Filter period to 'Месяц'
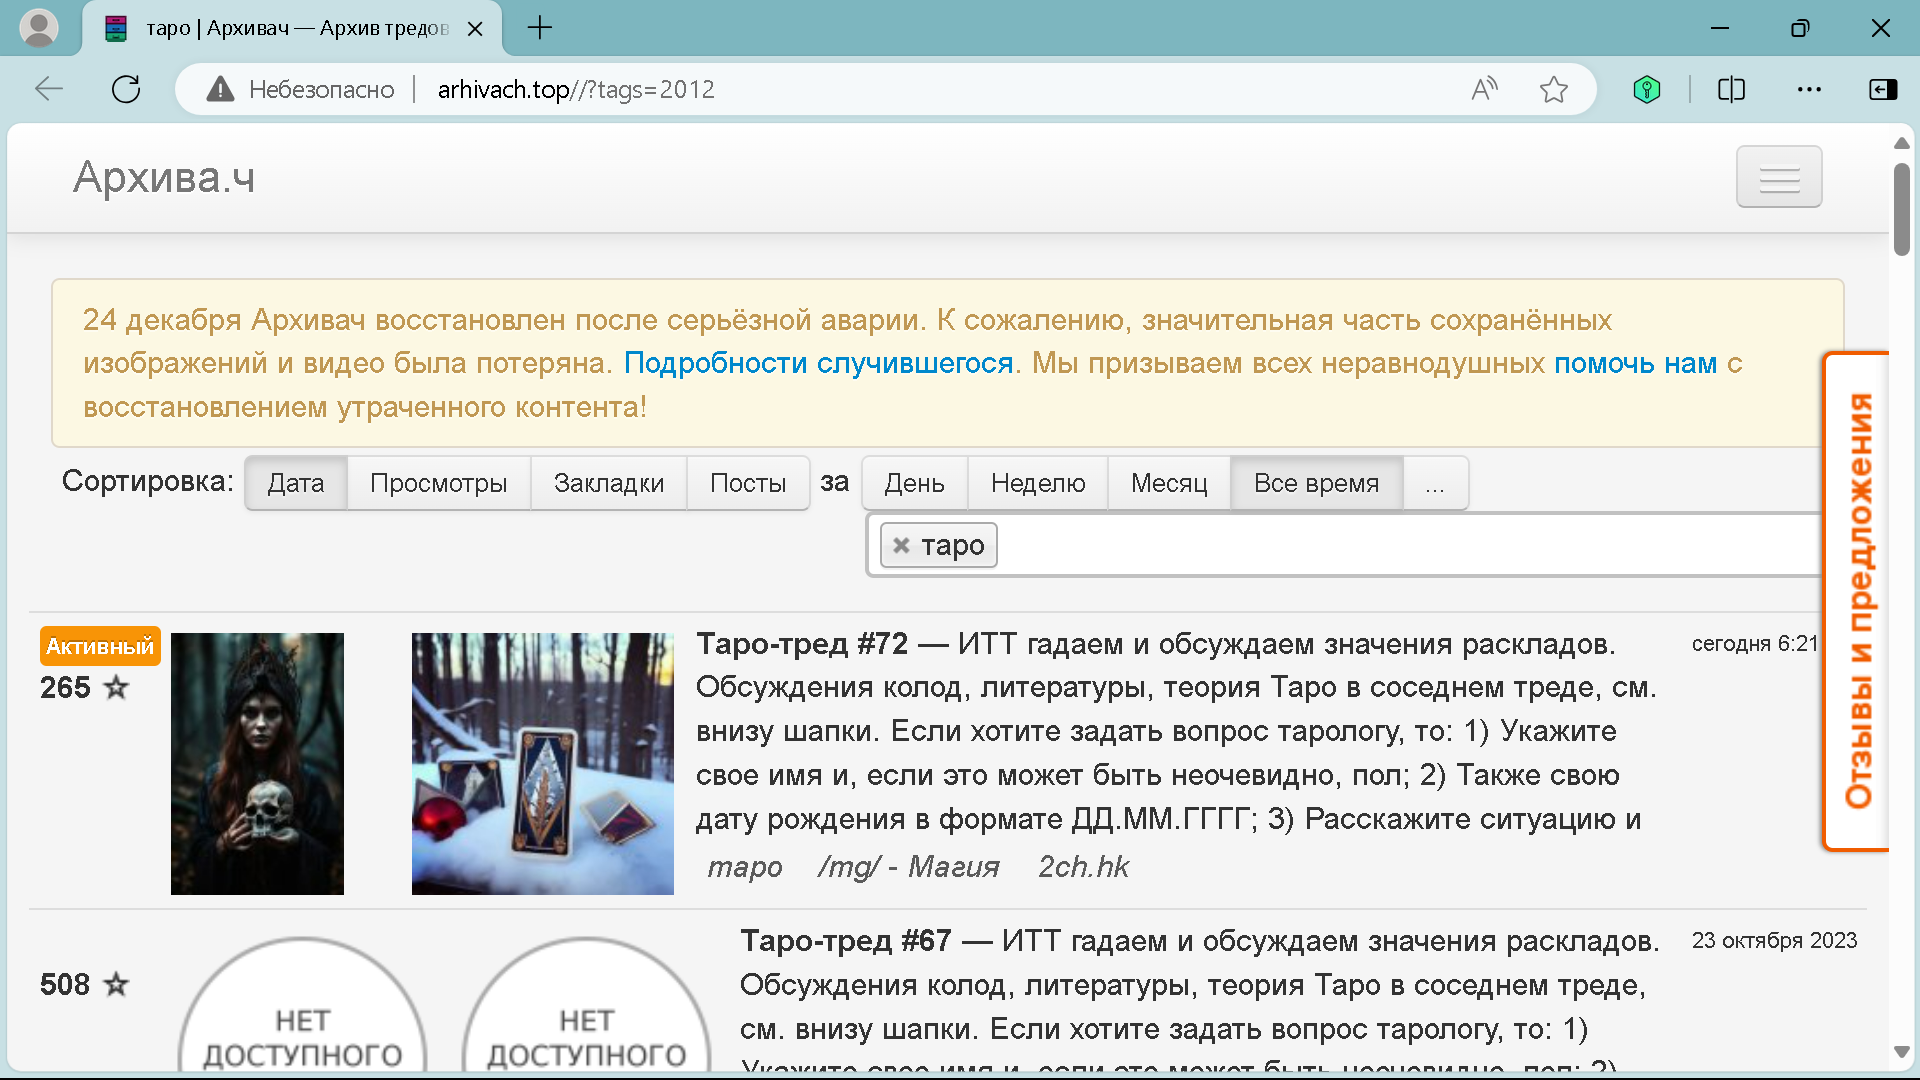 pyautogui.click(x=1169, y=483)
